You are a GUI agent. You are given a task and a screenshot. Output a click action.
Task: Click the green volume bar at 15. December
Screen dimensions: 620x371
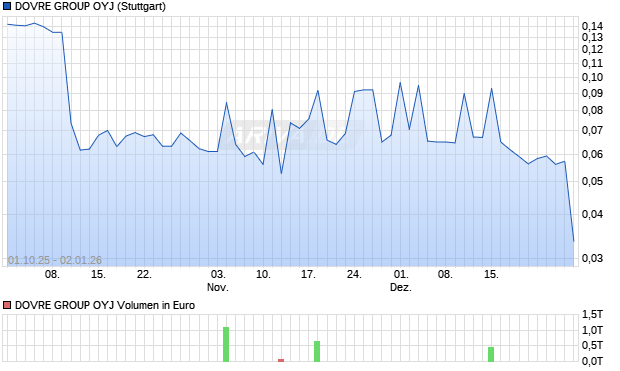pos(491,354)
